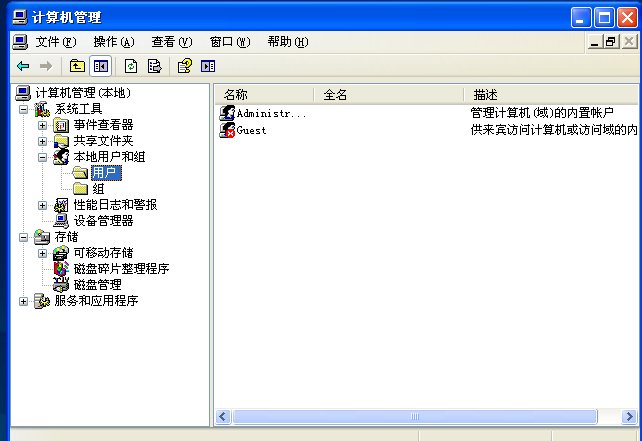Image resolution: width=642 pixels, height=441 pixels.
Task: Open the 操作(A) menu
Action: tap(113, 42)
